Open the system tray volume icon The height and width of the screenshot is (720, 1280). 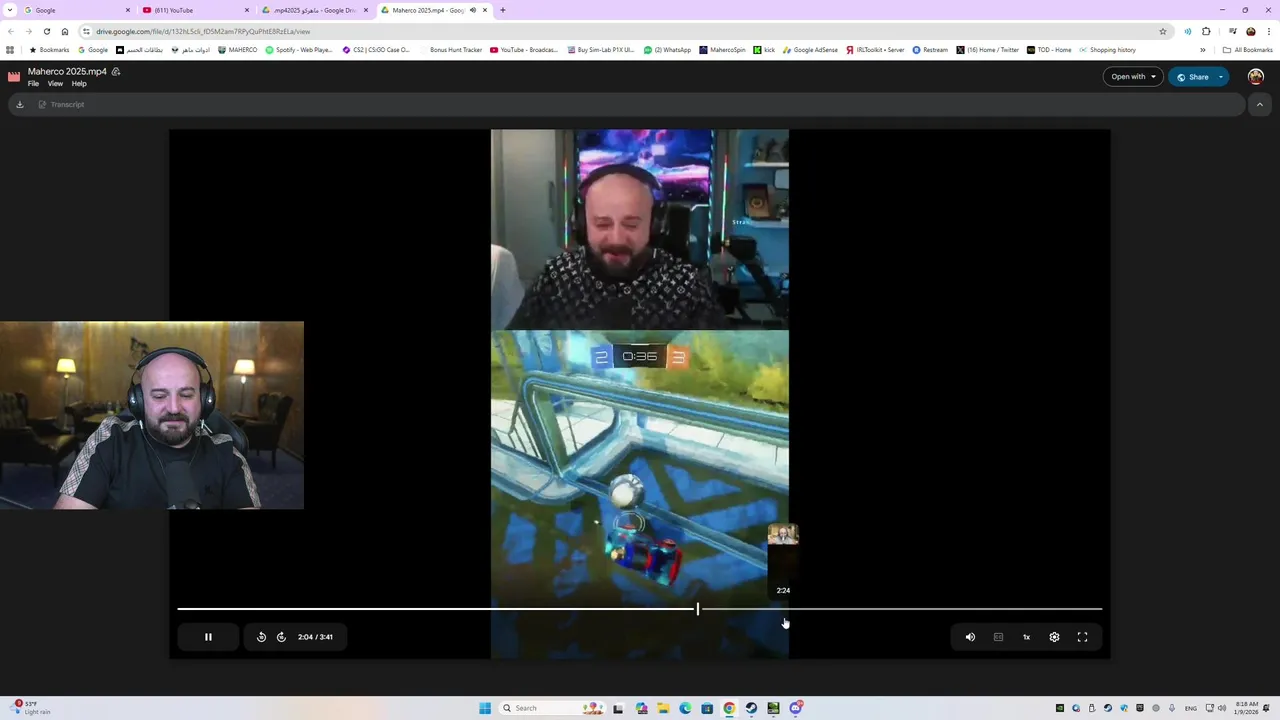pos(1222,708)
